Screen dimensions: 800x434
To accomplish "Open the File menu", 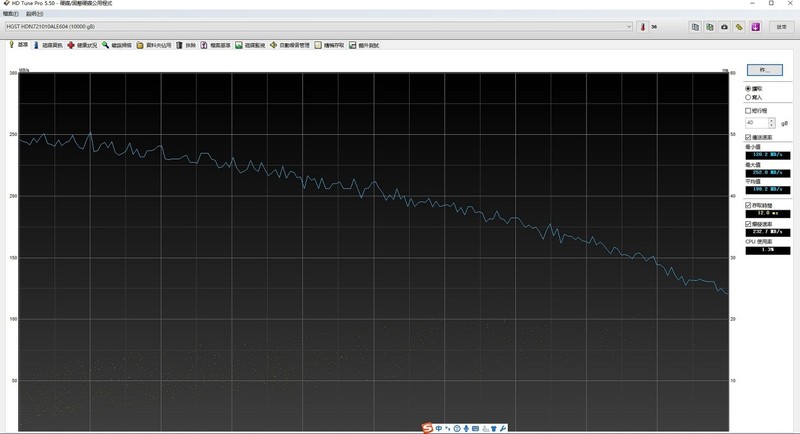I will [x=11, y=14].
